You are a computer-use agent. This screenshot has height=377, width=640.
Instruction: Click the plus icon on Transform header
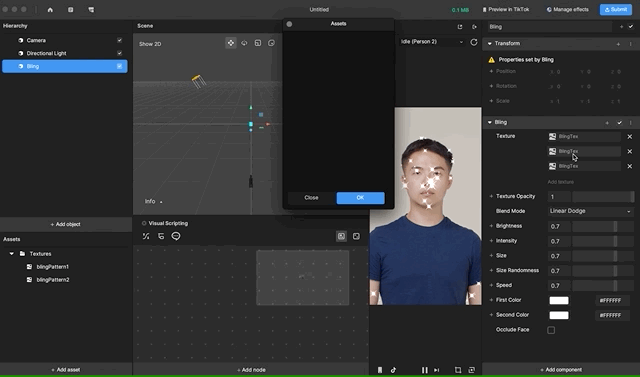click(618, 44)
